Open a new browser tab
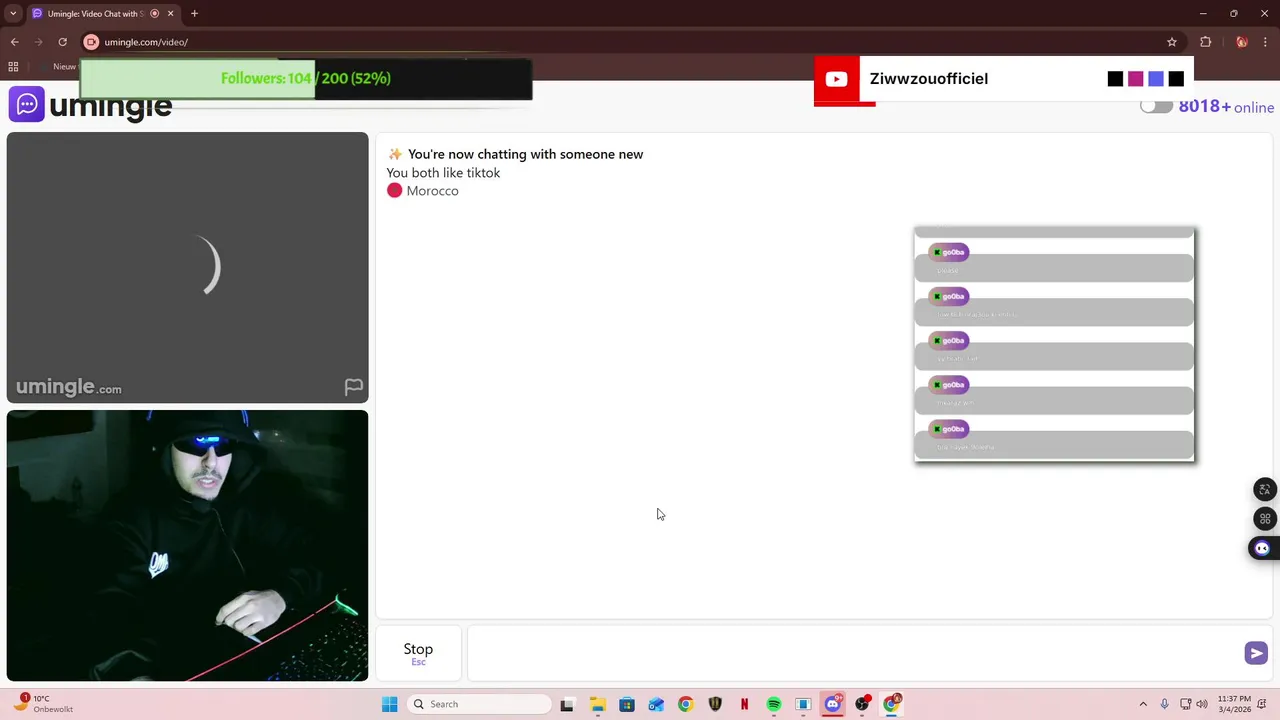This screenshot has height=720, width=1280. [194, 14]
